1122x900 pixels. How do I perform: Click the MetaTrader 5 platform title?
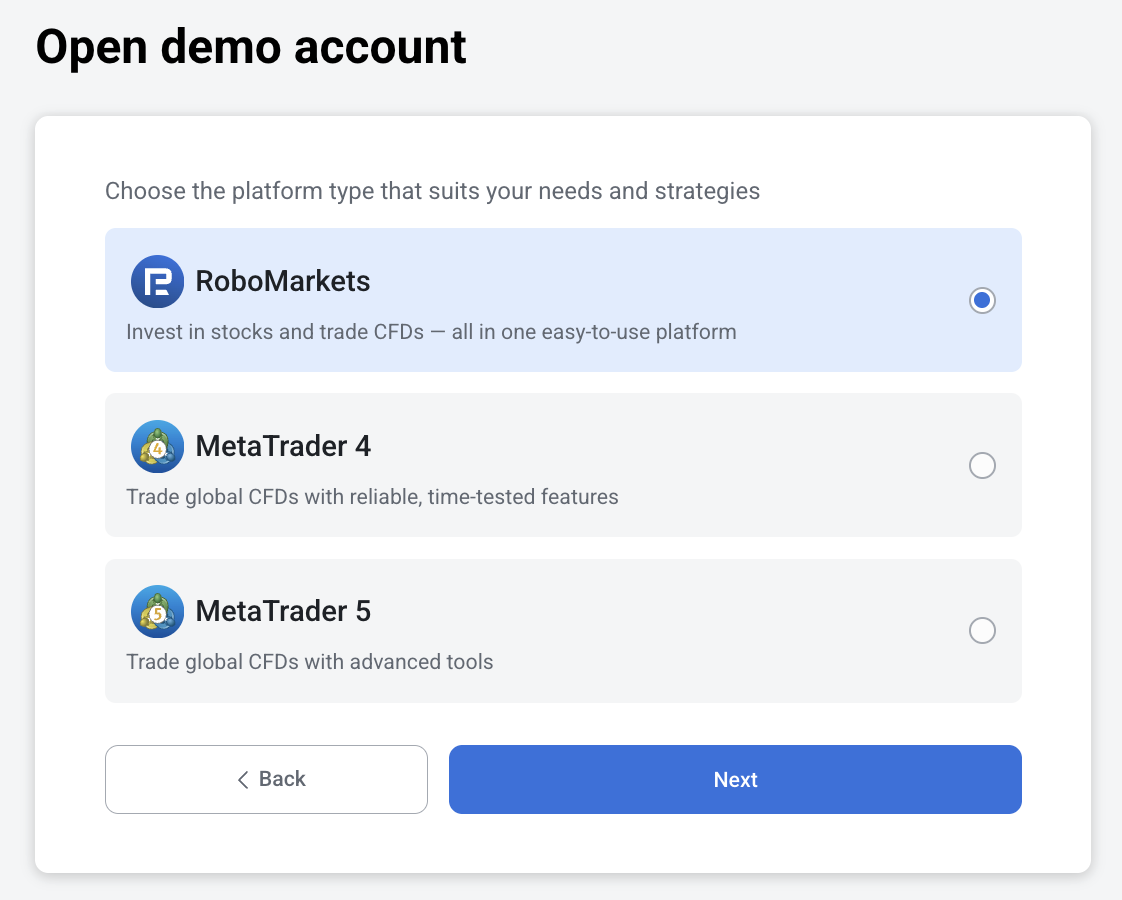click(x=283, y=612)
